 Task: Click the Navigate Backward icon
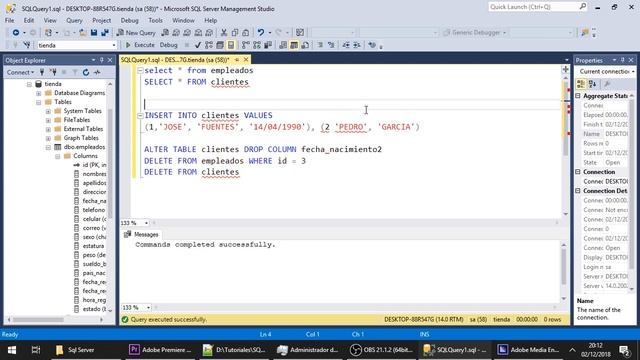tap(16, 33)
